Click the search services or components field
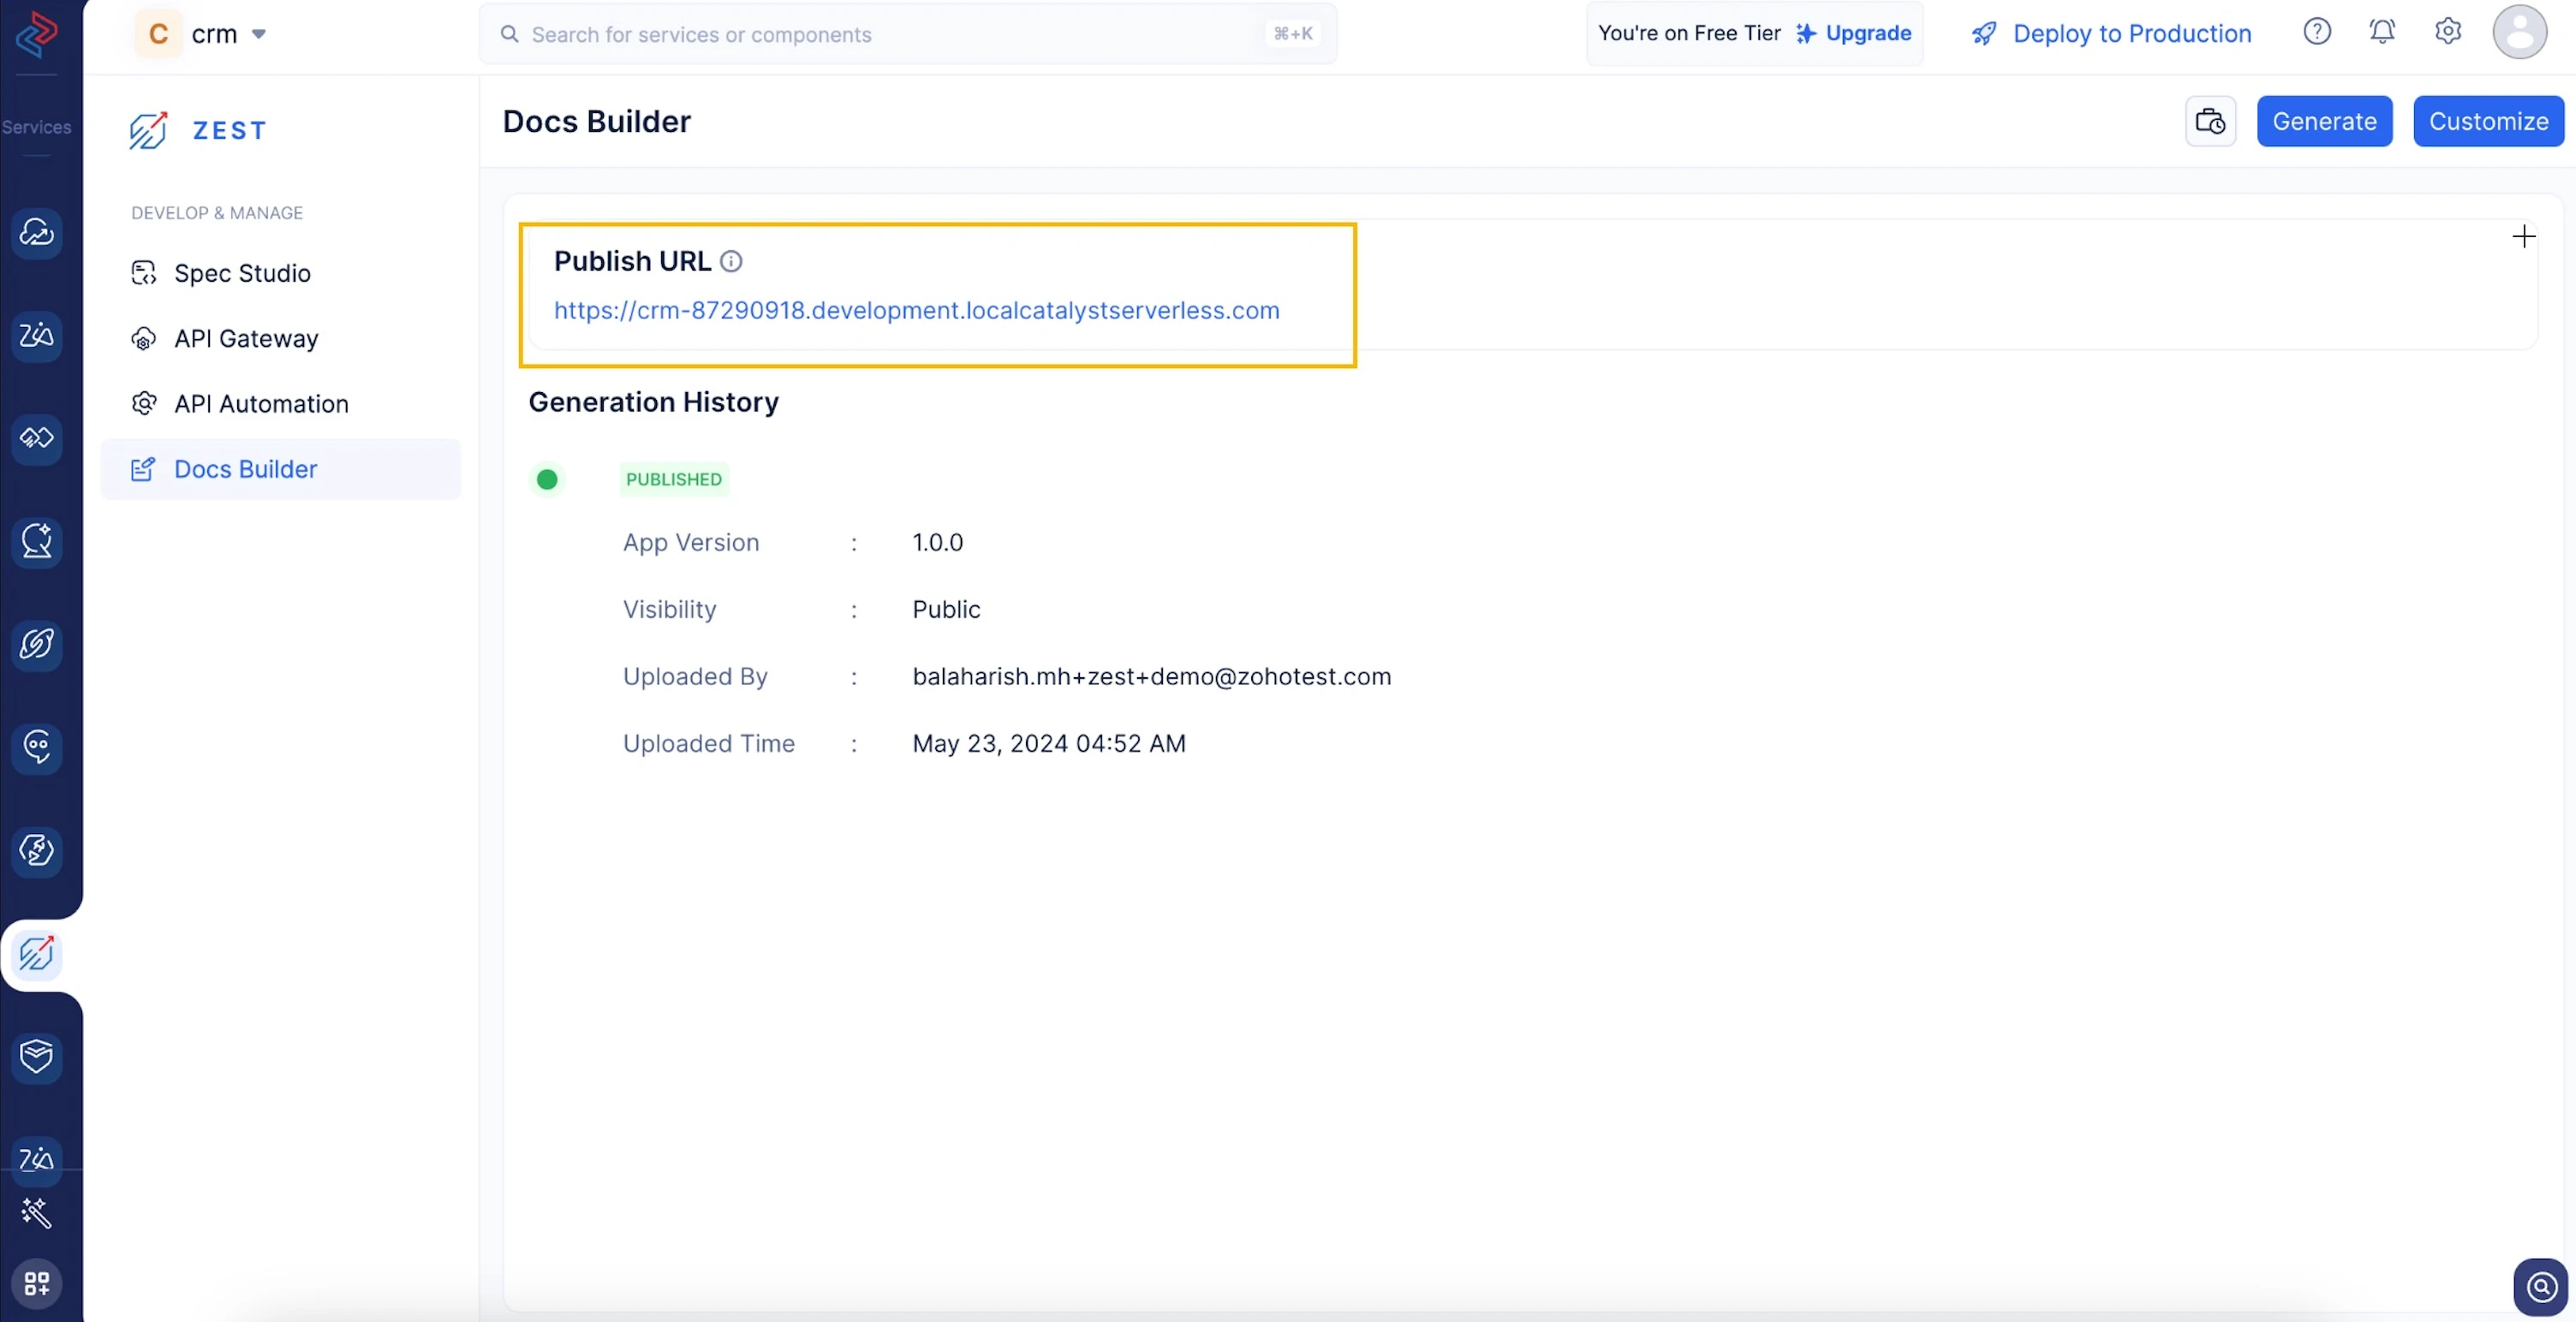The height and width of the screenshot is (1322, 2576). tap(908, 34)
